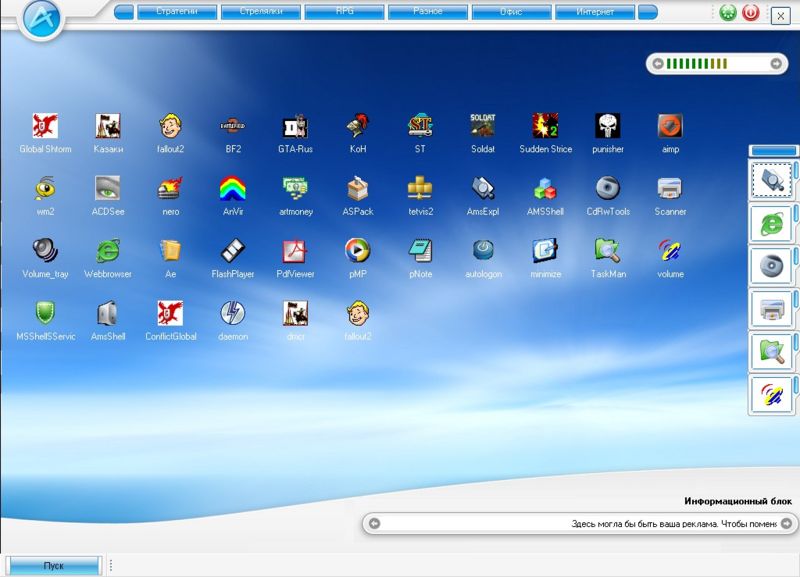Viewport: 800px width, 577px height.
Task: Launch the daemon lightning icon
Action: (x=233, y=313)
